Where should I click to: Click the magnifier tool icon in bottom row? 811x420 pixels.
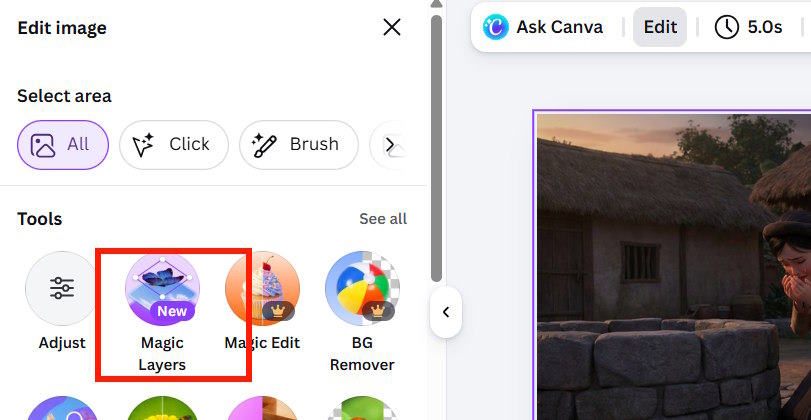pyautogui.click(x=62, y=410)
